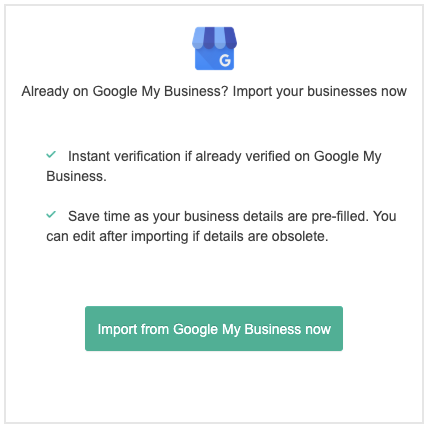
Task: Click the word 'Instant' in first bullet
Action: point(89,156)
